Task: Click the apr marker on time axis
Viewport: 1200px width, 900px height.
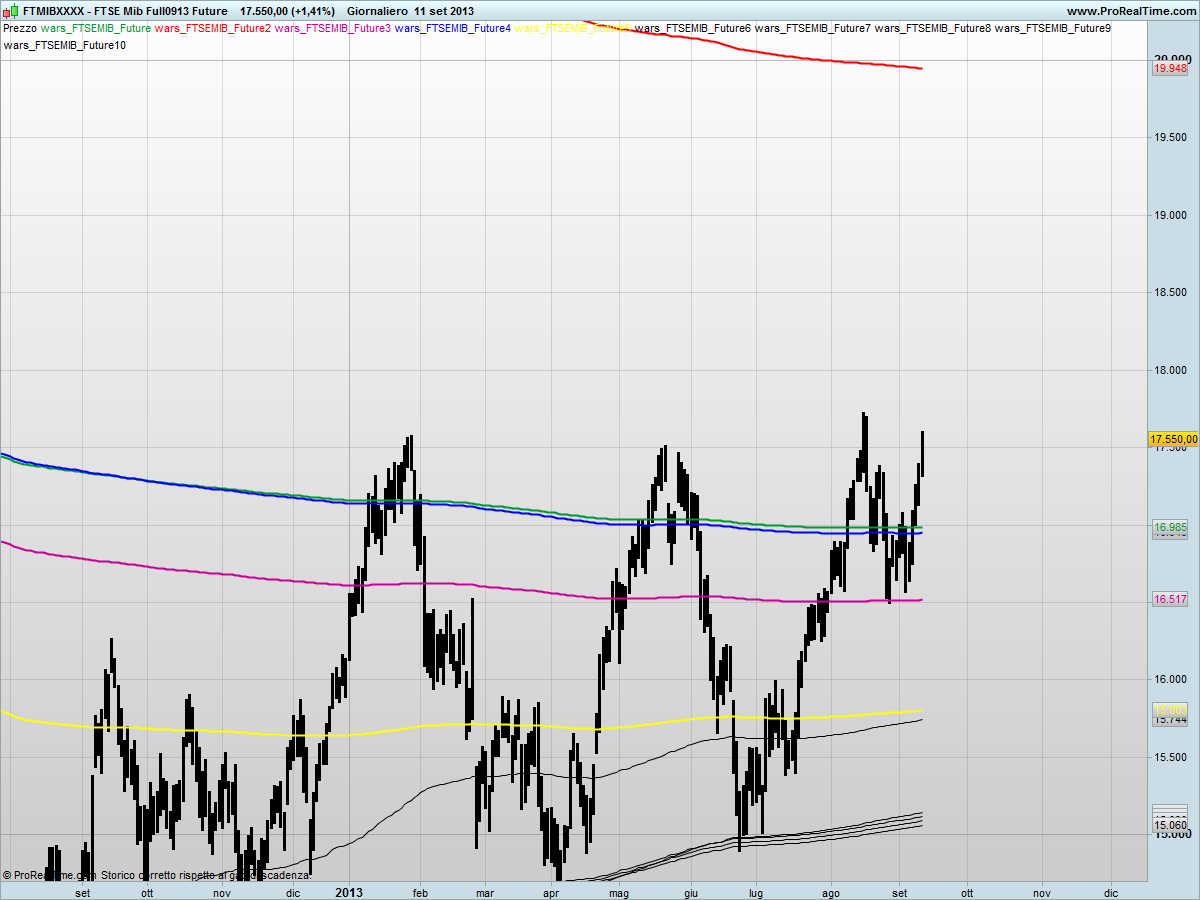Action: click(550, 892)
